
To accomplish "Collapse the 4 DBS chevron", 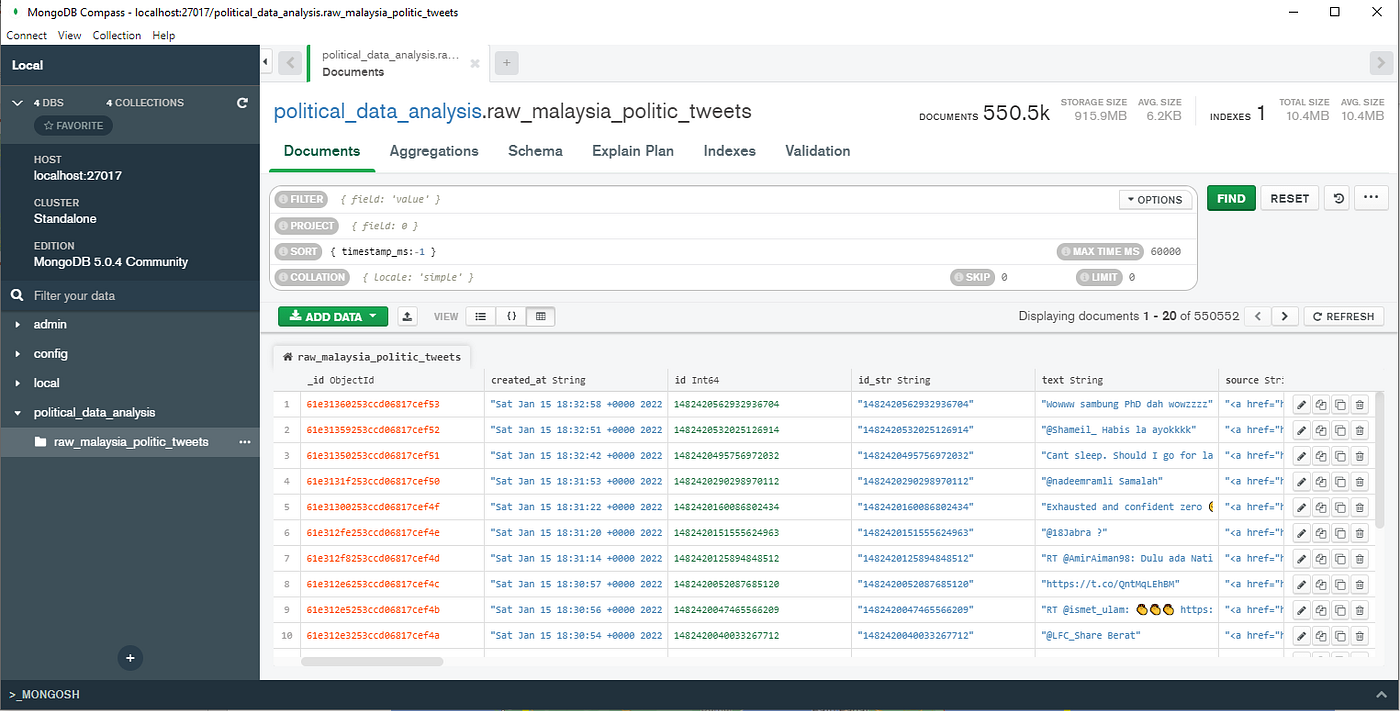I will [17, 103].
